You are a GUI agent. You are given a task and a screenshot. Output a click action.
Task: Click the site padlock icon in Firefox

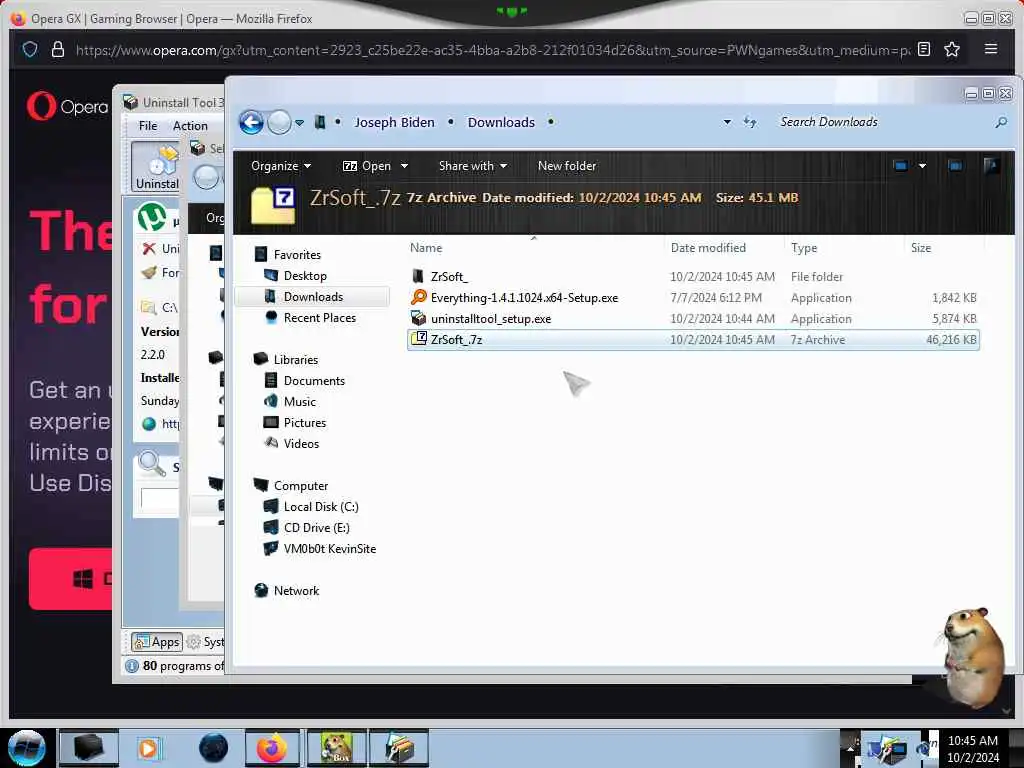tap(57, 50)
